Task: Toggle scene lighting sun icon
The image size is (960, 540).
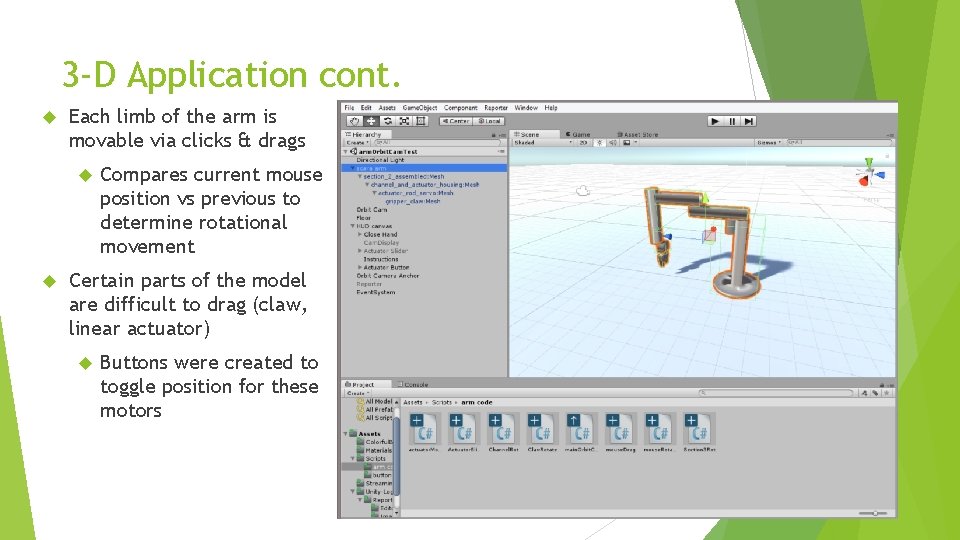Action: tap(599, 143)
